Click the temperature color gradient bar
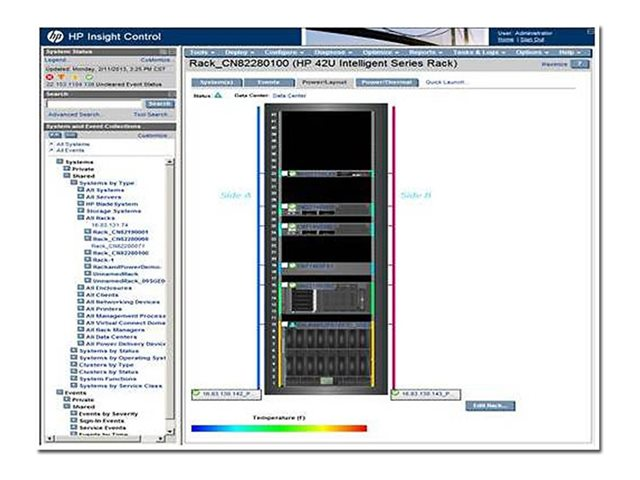This screenshot has height=480, width=640. coord(279,428)
